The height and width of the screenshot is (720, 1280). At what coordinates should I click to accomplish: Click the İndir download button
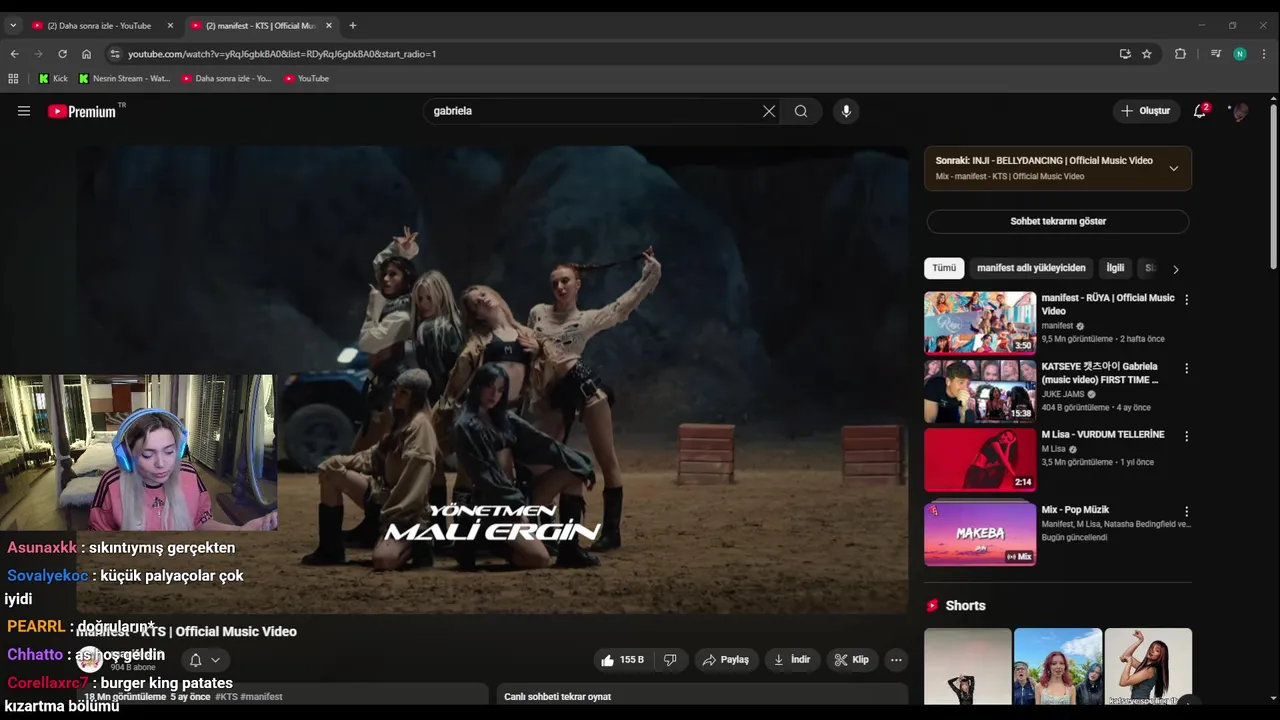793,660
